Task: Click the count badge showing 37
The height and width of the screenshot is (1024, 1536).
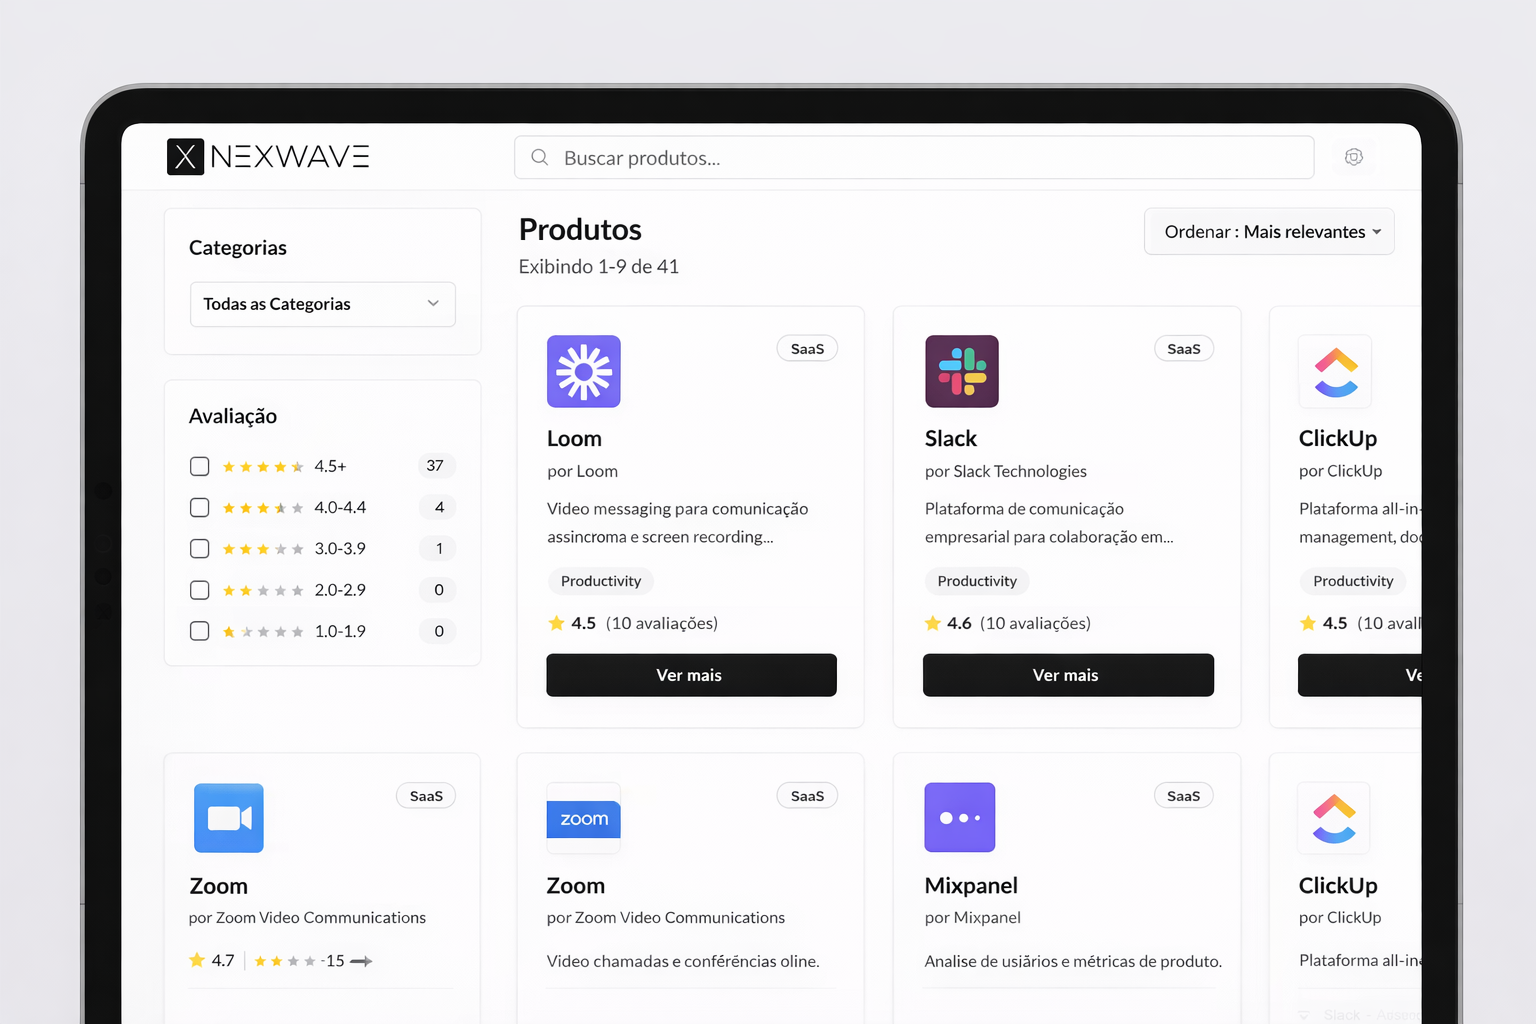Action: (435, 466)
